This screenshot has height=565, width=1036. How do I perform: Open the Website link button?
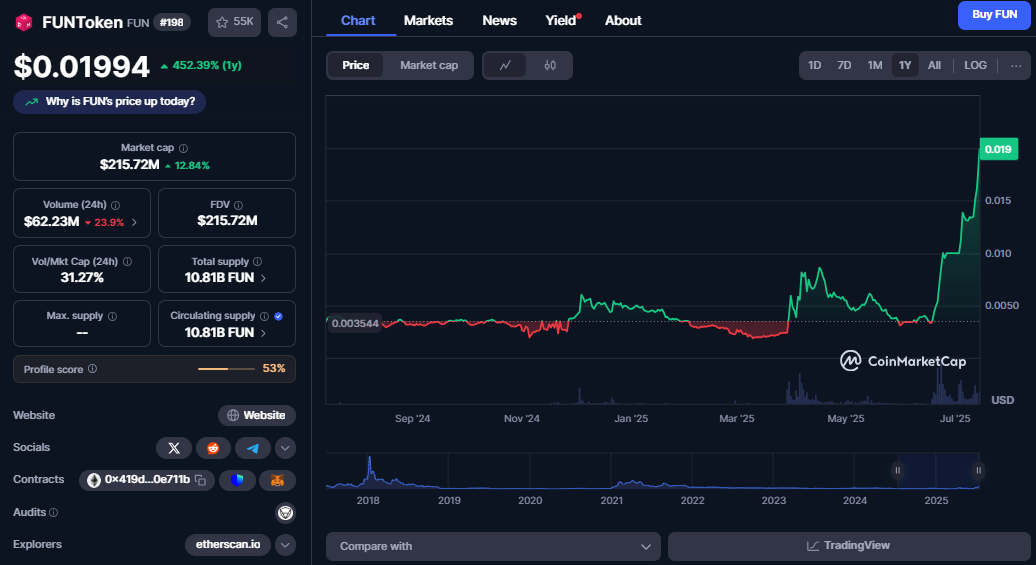[x=257, y=416]
